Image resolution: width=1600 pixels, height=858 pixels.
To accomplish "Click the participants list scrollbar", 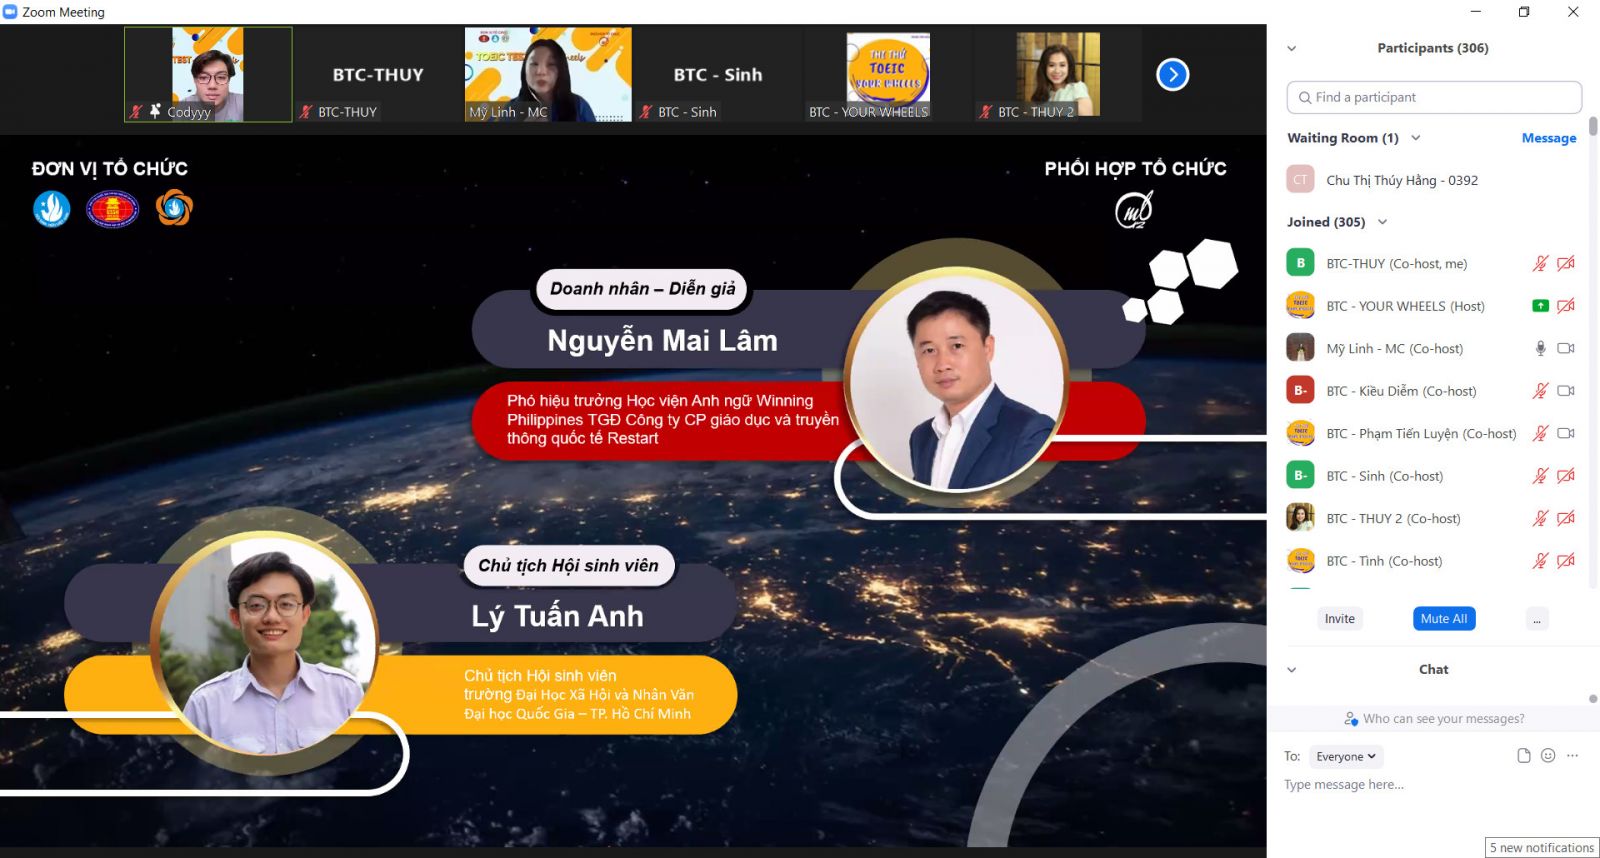I will point(1593,127).
